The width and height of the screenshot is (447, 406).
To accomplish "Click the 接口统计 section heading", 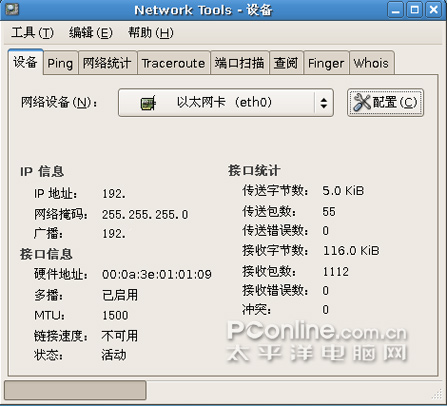I will [x=254, y=171].
